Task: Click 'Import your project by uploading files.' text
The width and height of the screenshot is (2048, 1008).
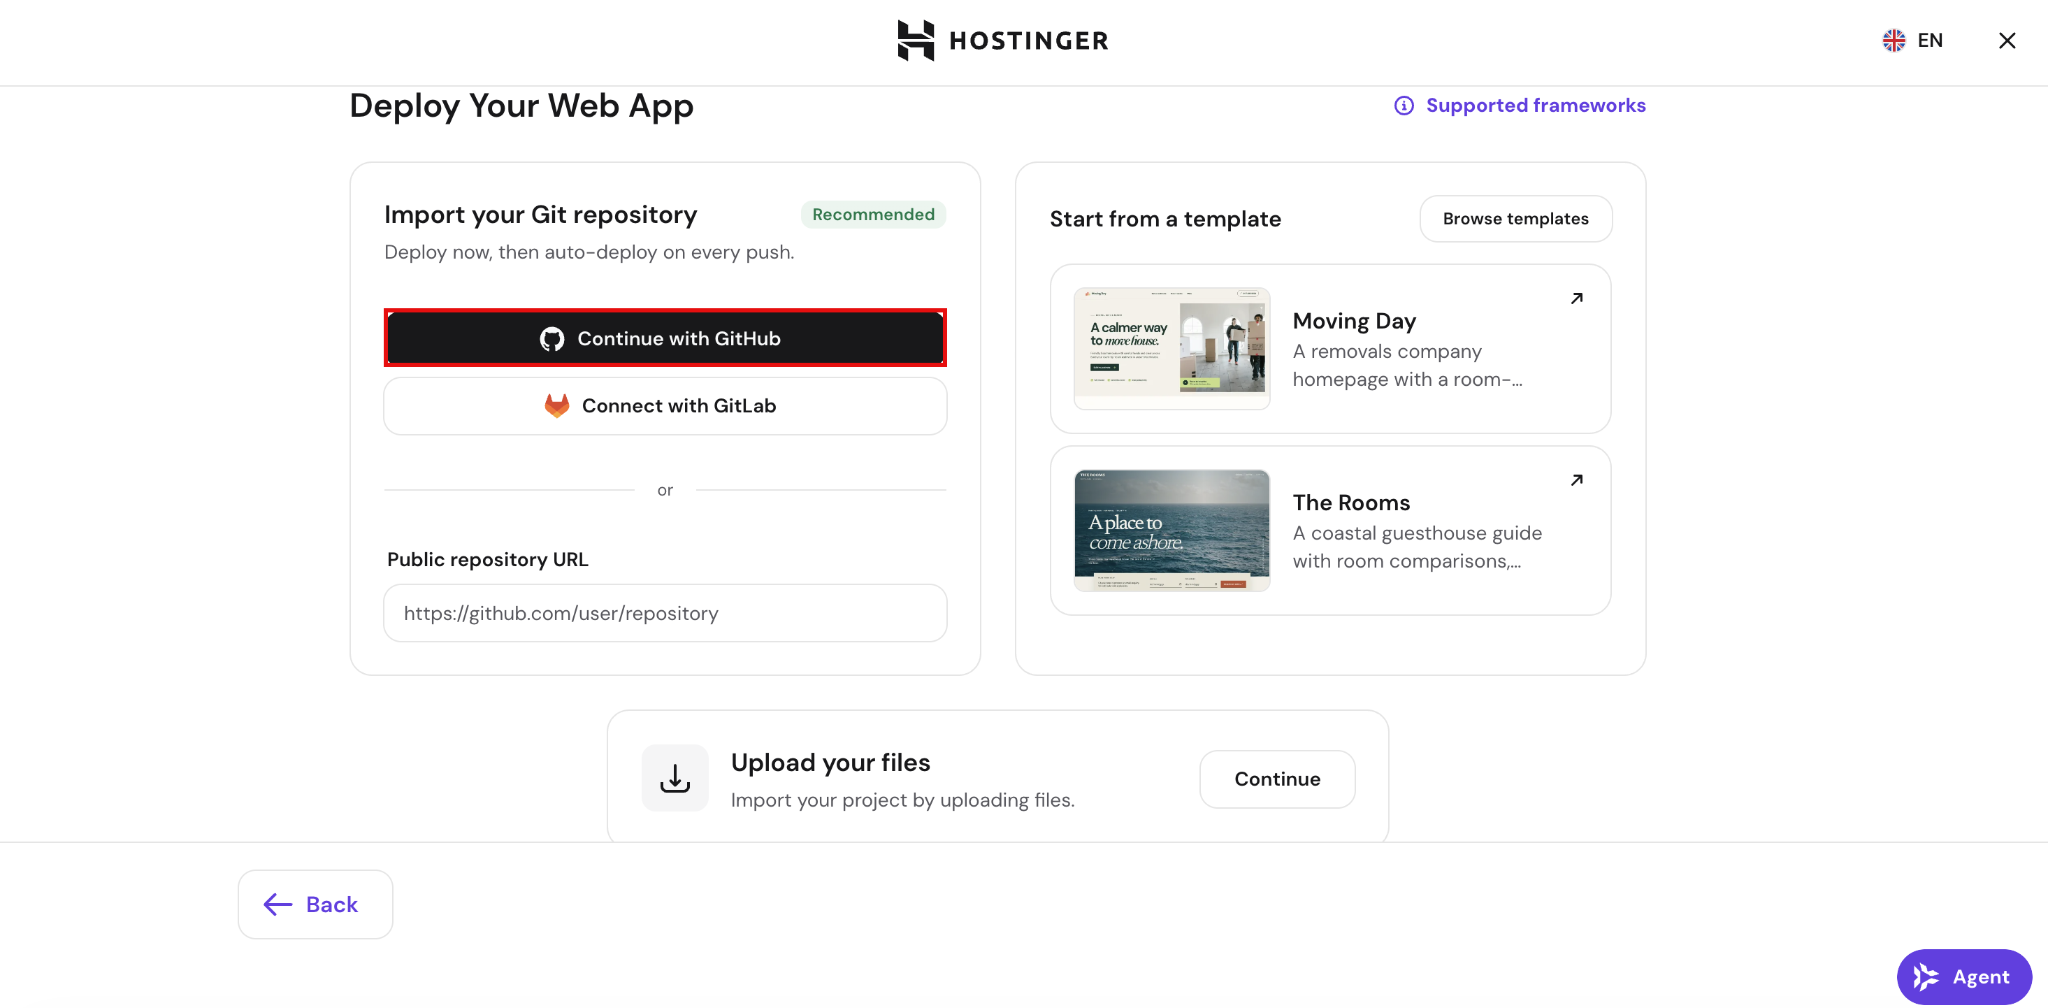Action: [903, 800]
